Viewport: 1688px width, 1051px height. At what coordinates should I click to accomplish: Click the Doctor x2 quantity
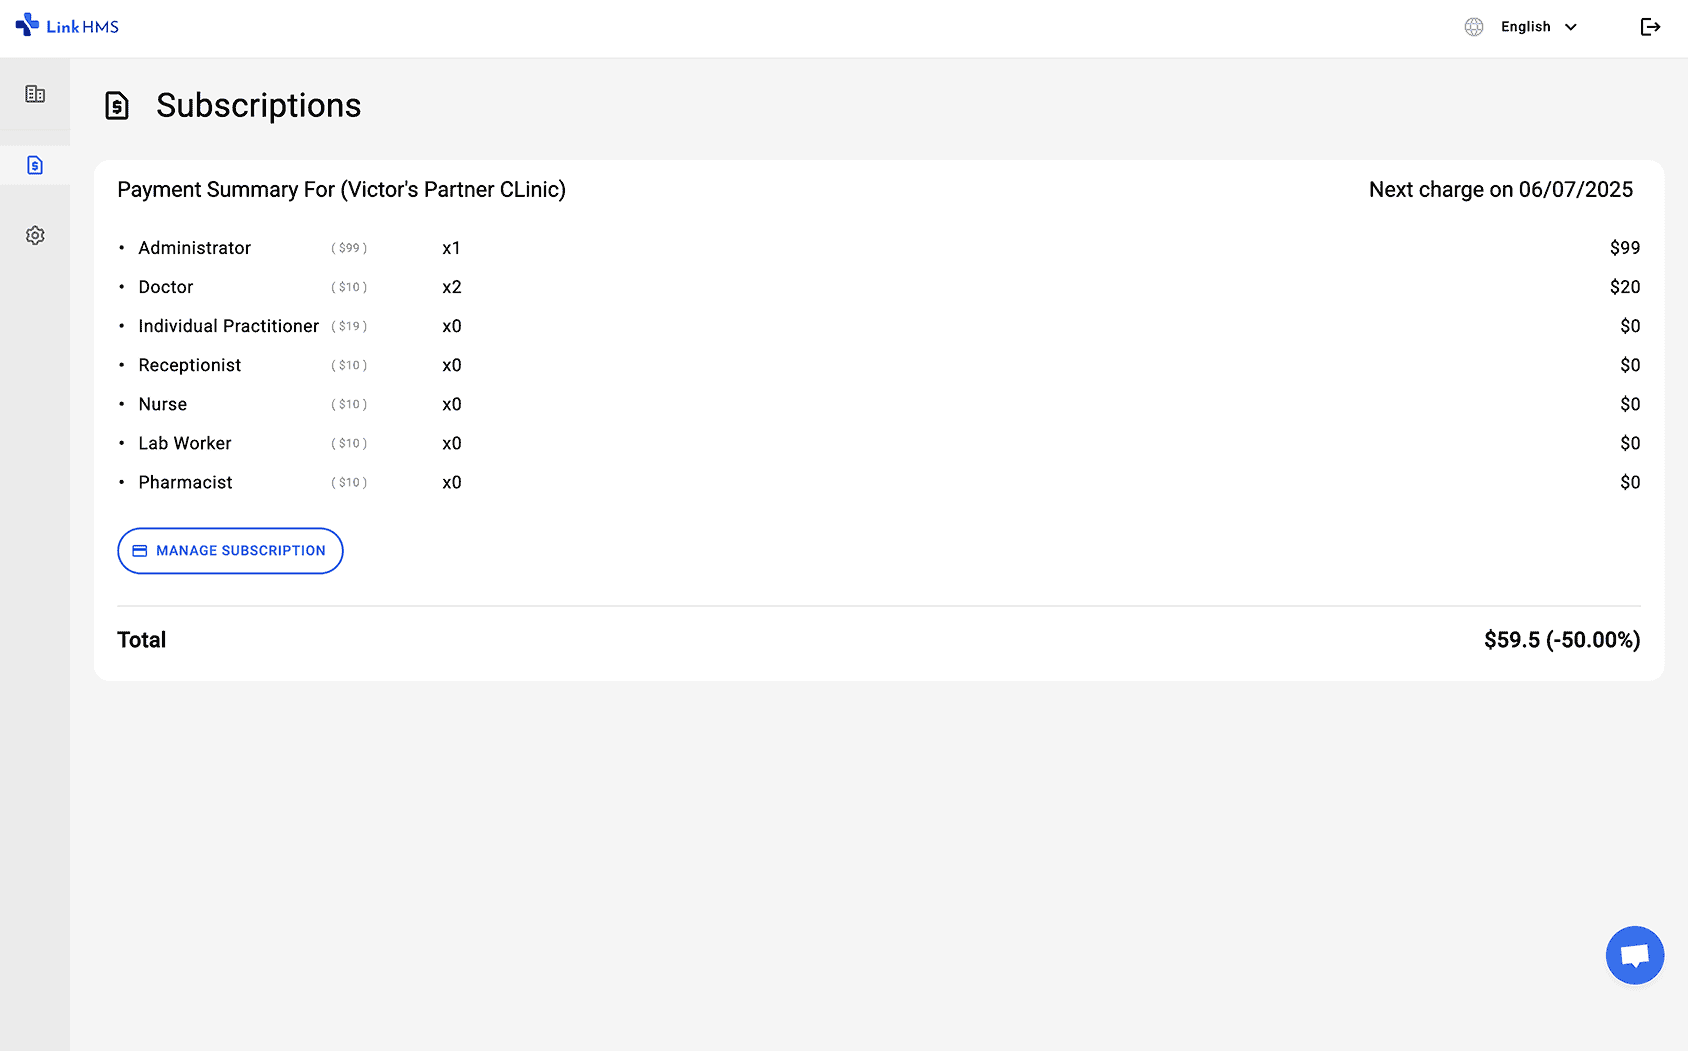point(451,287)
